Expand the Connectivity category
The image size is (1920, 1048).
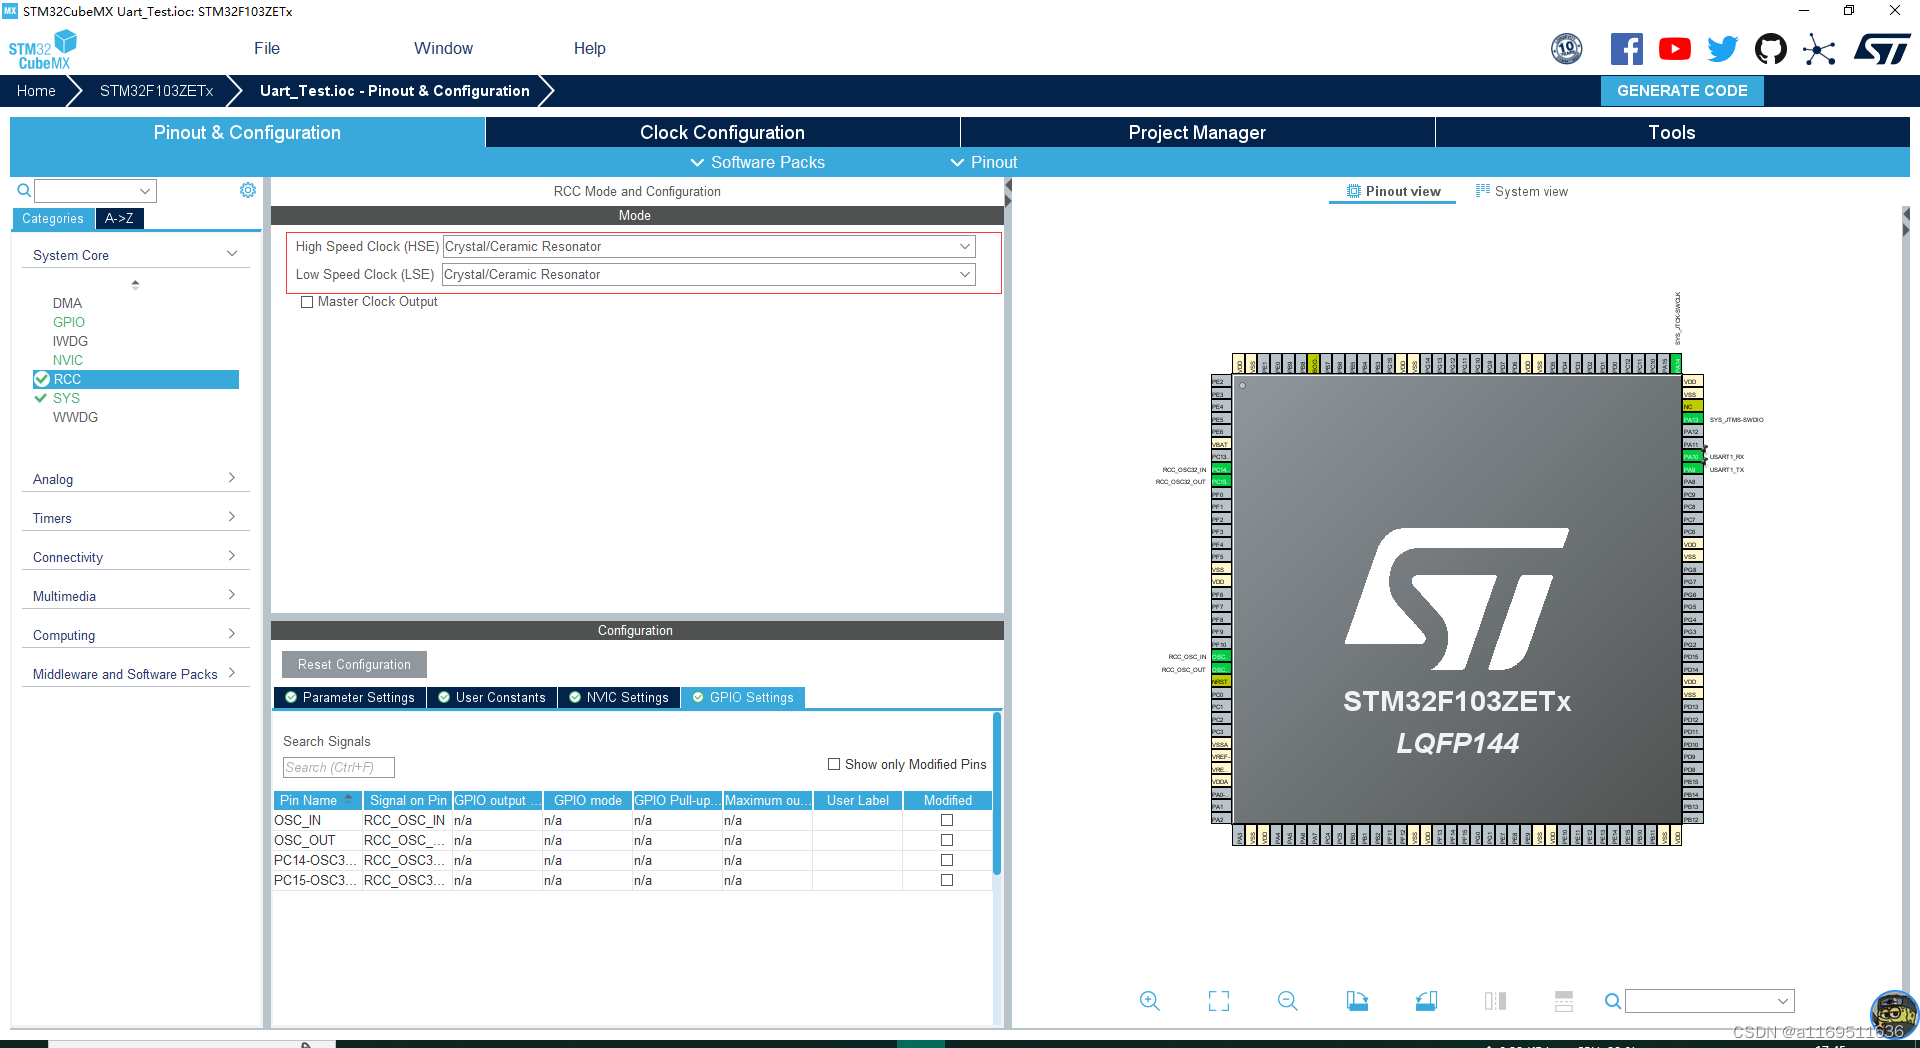pyautogui.click(x=135, y=557)
